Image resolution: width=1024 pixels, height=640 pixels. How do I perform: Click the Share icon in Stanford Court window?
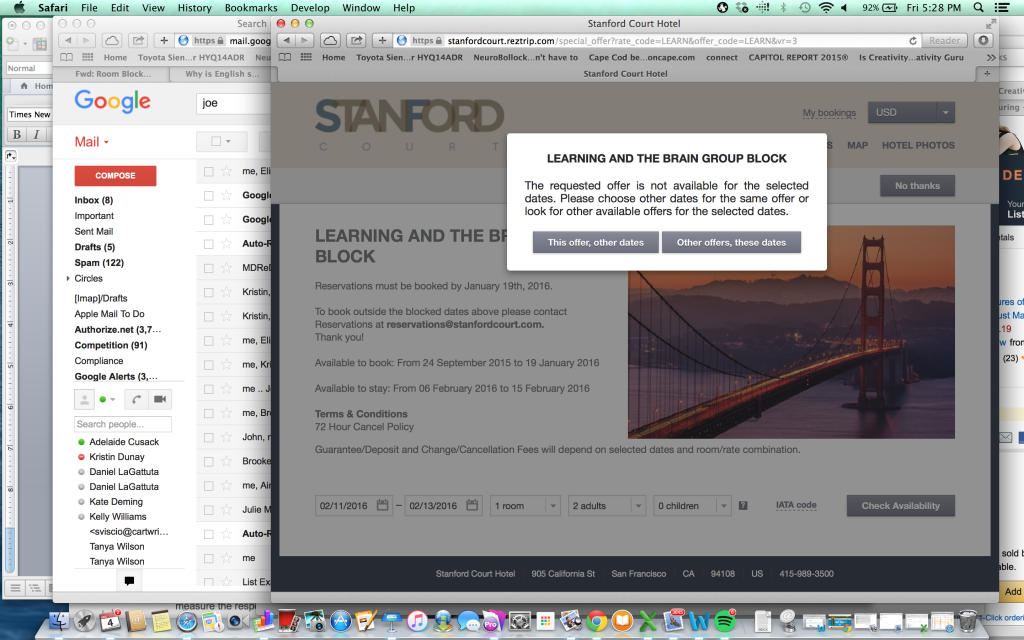coord(357,40)
